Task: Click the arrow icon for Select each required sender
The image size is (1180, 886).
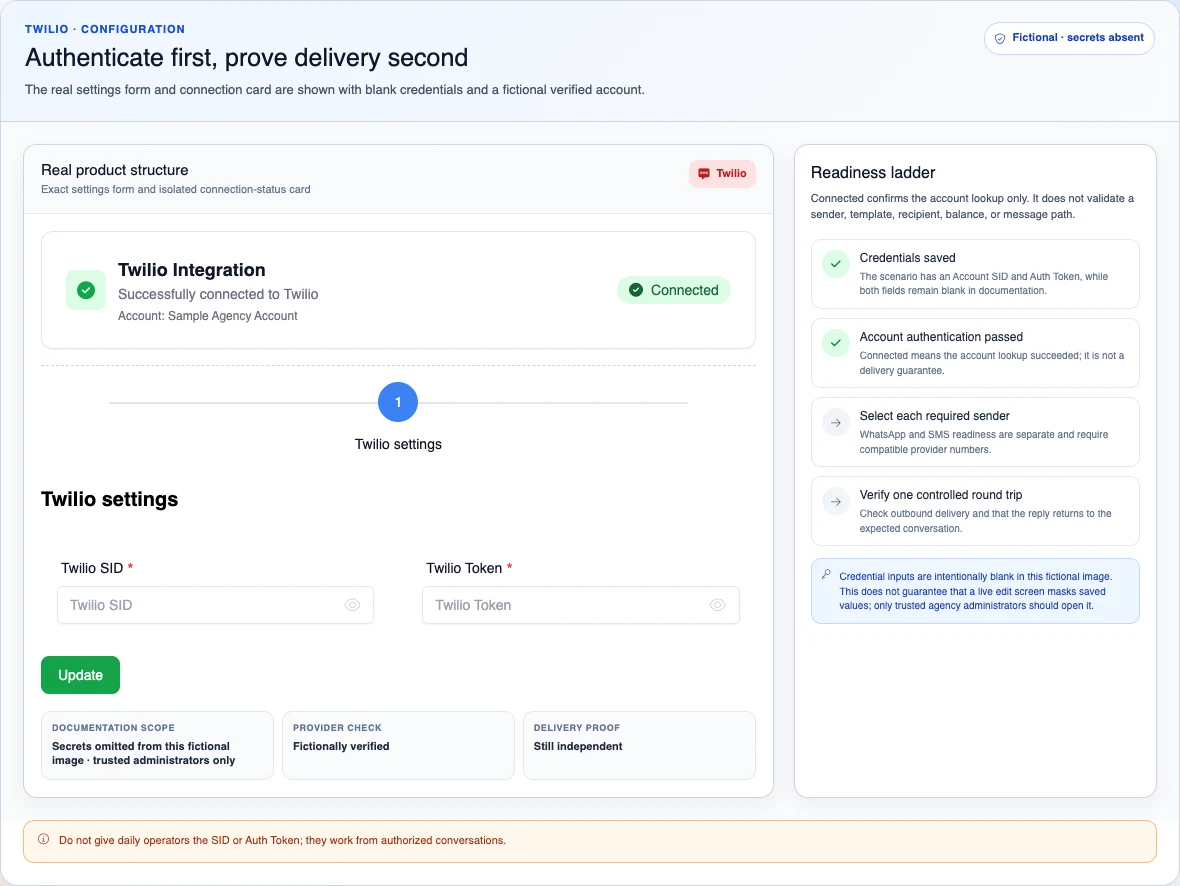Action: coord(835,422)
